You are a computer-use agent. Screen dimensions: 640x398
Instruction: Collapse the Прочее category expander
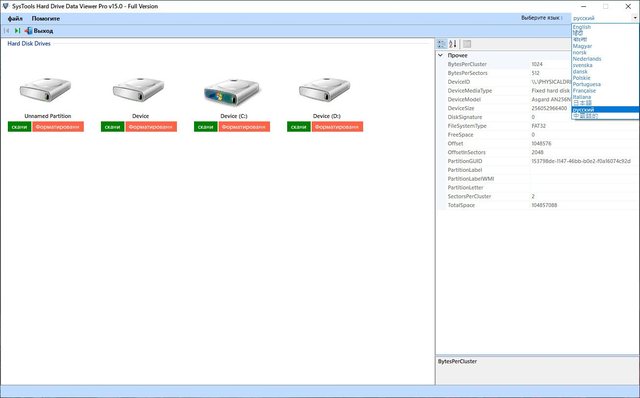pos(440,55)
